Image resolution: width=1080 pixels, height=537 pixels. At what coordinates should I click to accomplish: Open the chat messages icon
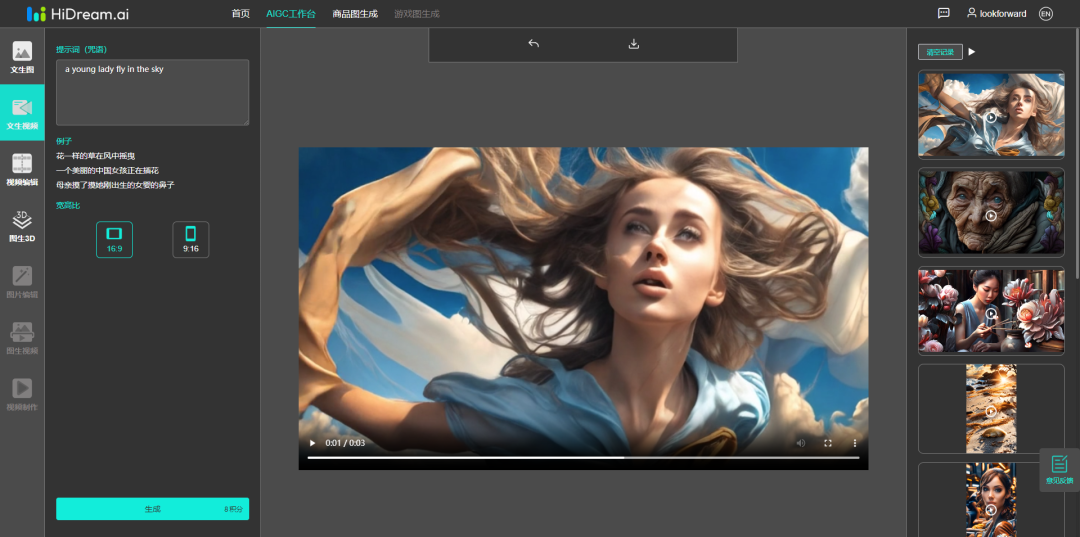[944, 13]
